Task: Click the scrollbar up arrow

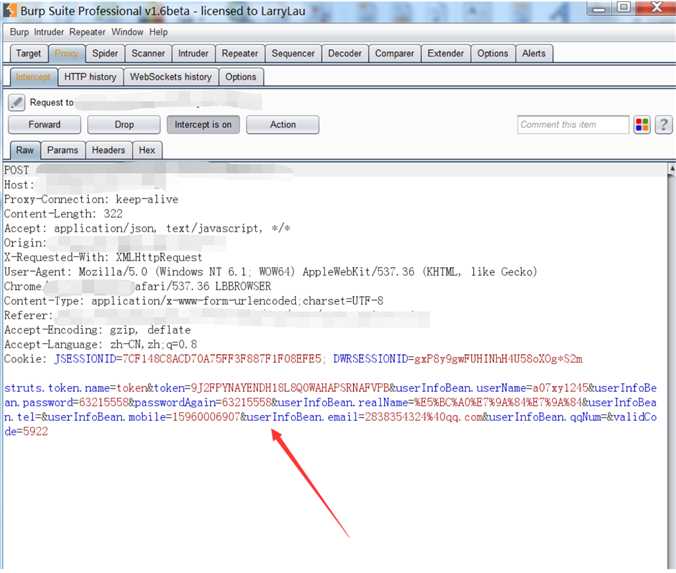Action: [x=672, y=169]
